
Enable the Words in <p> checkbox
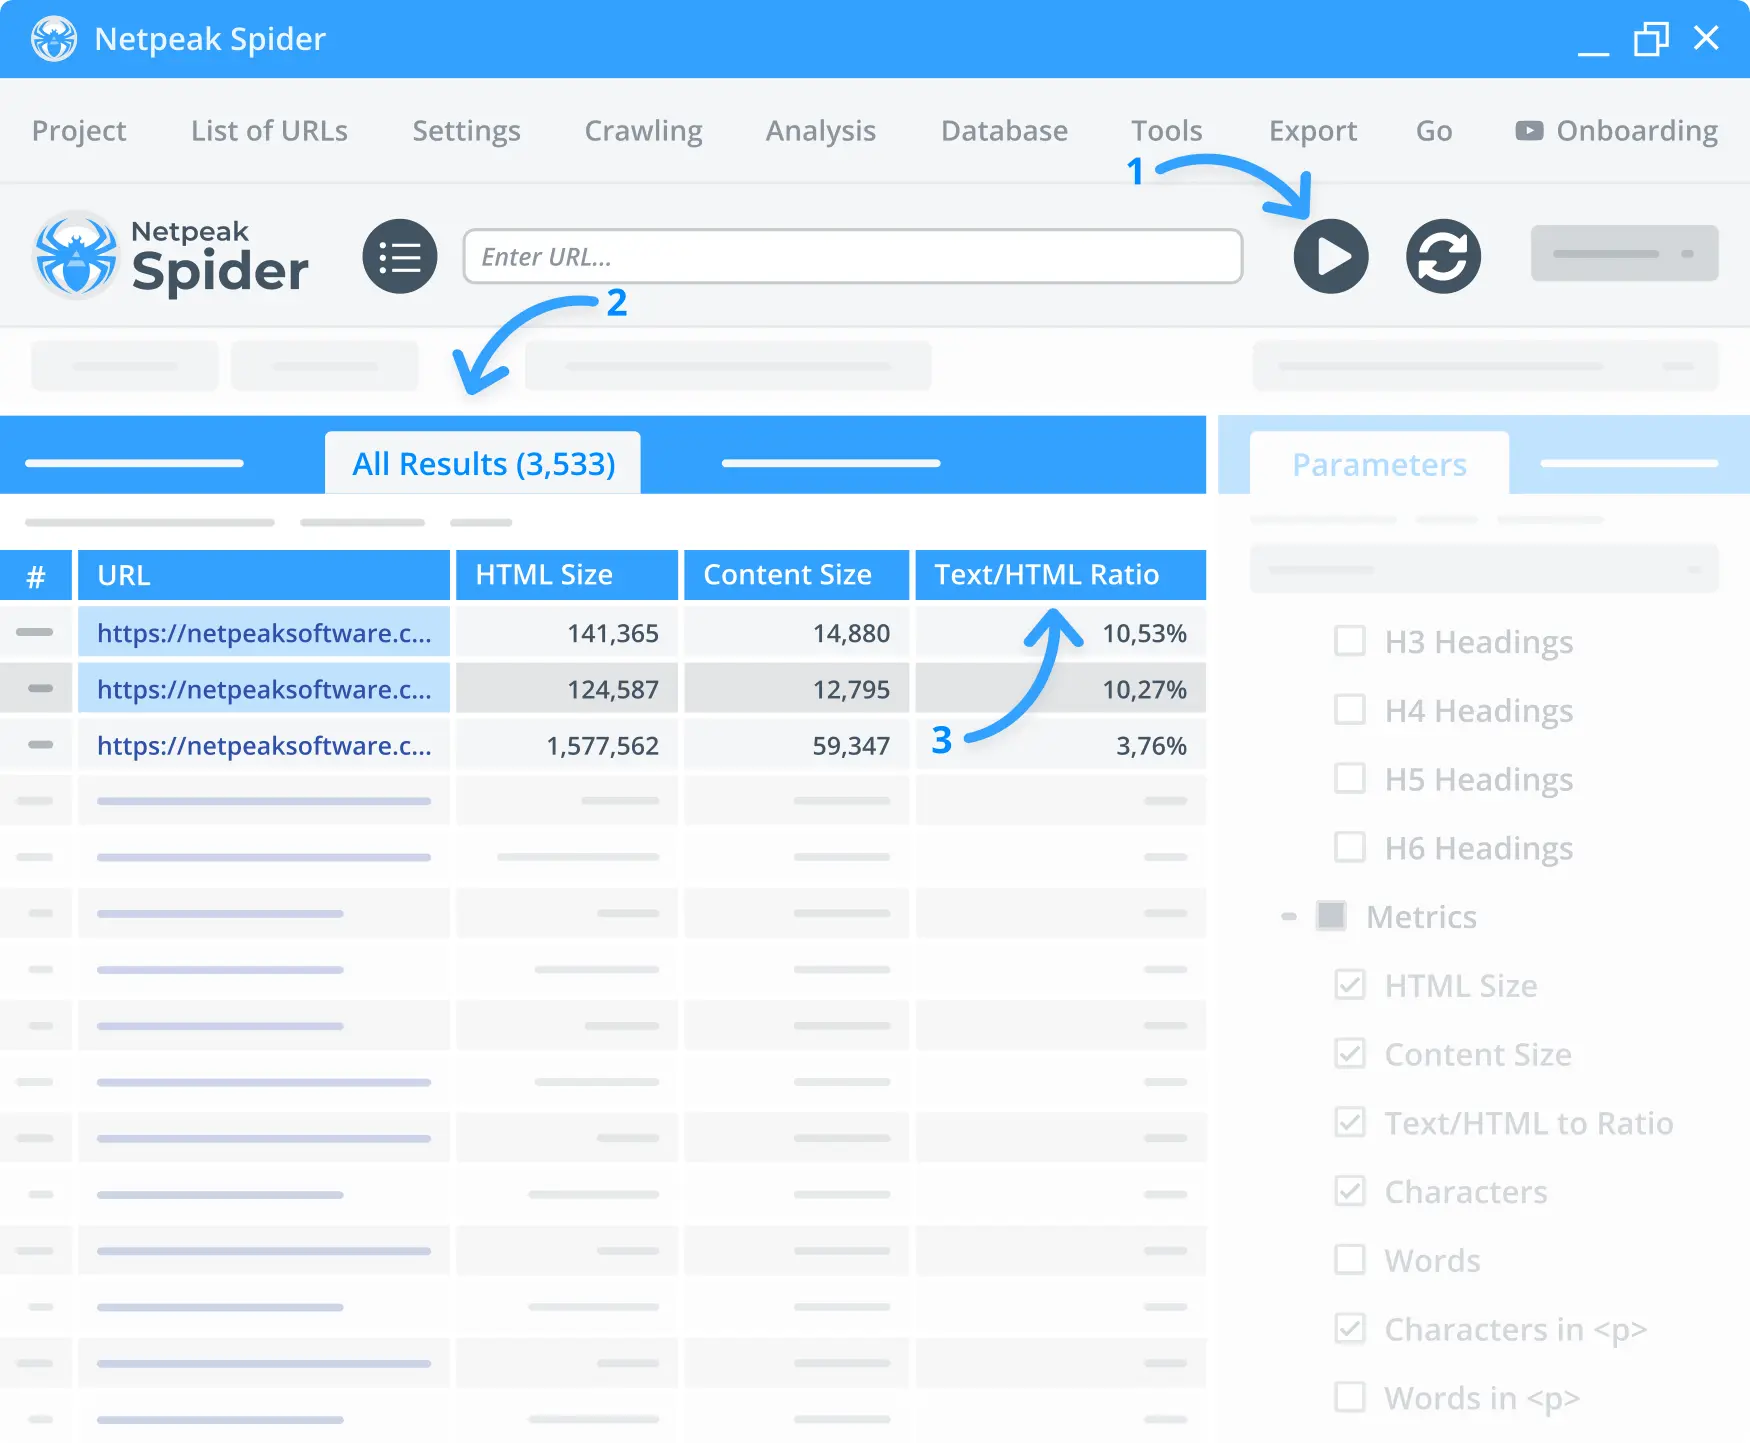[x=1350, y=1397]
